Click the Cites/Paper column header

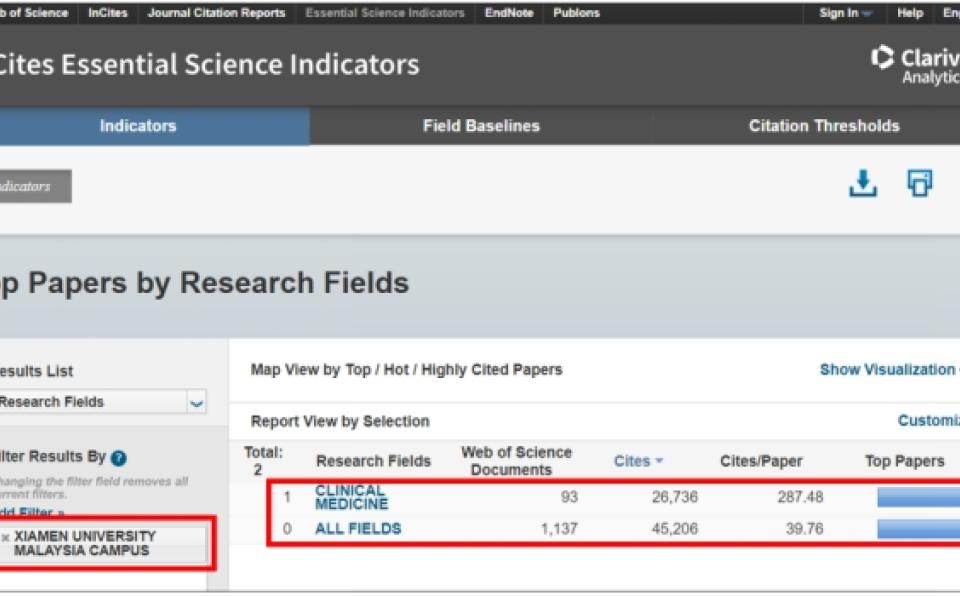pos(761,461)
